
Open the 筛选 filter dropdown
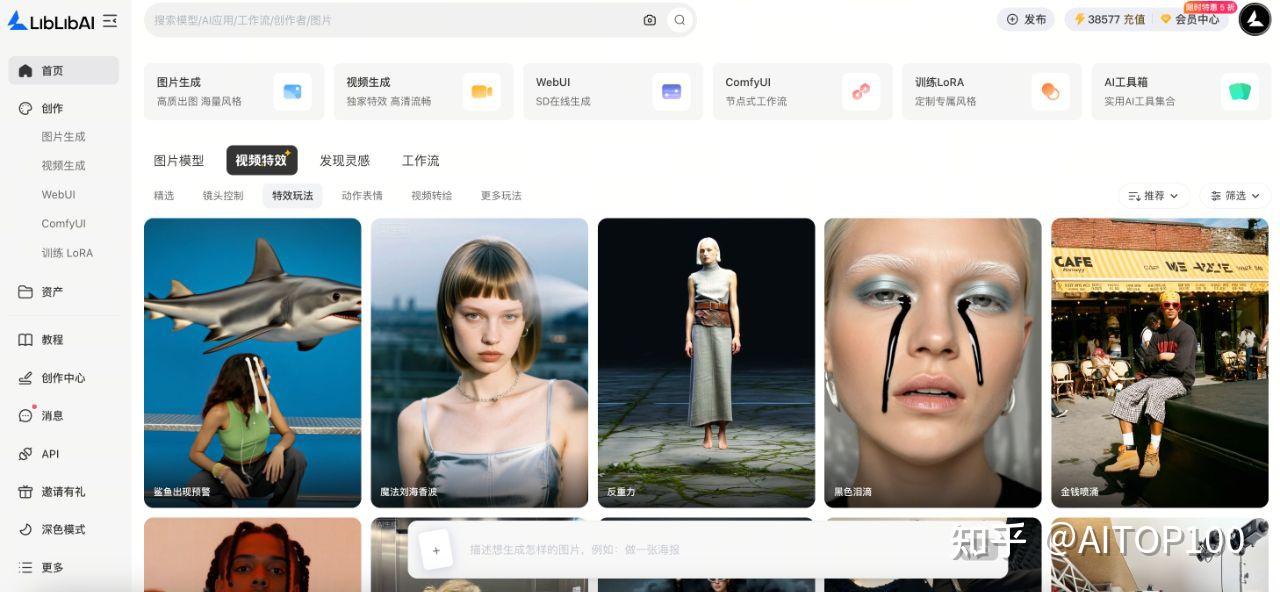[x=1232, y=195]
